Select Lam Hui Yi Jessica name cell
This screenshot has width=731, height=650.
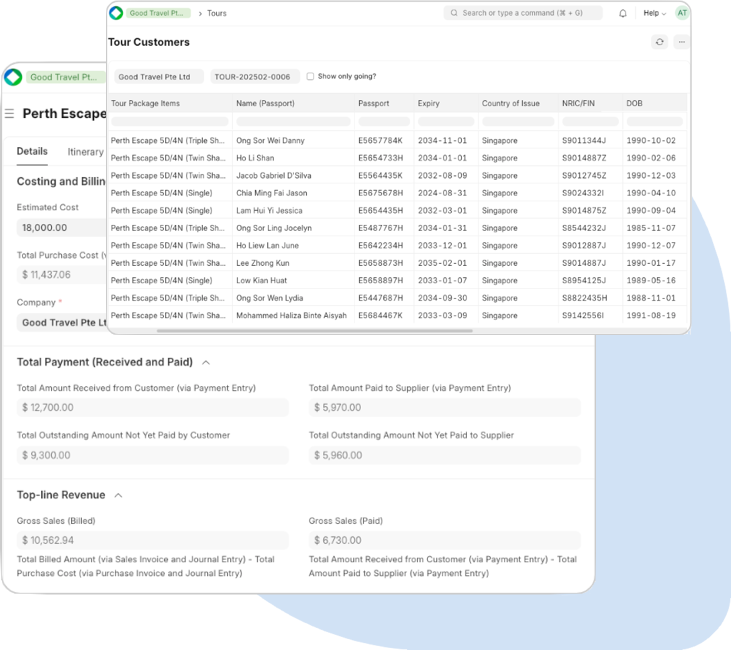click(293, 210)
